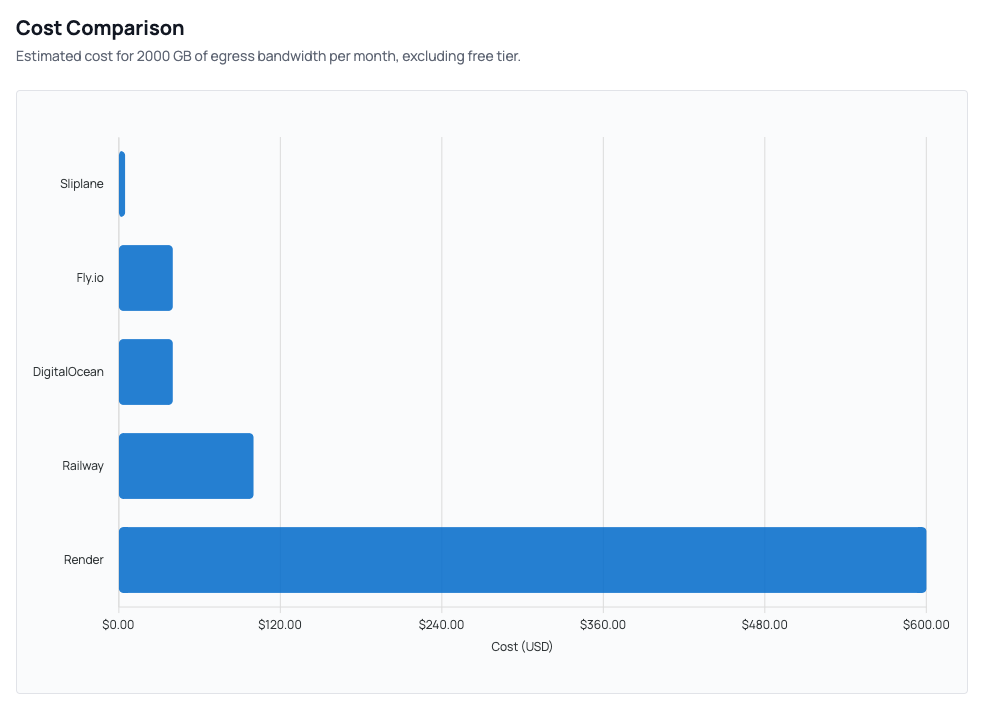The width and height of the screenshot is (988, 708).
Task: Click the Fly.io axis label
Action: tap(92, 278)
